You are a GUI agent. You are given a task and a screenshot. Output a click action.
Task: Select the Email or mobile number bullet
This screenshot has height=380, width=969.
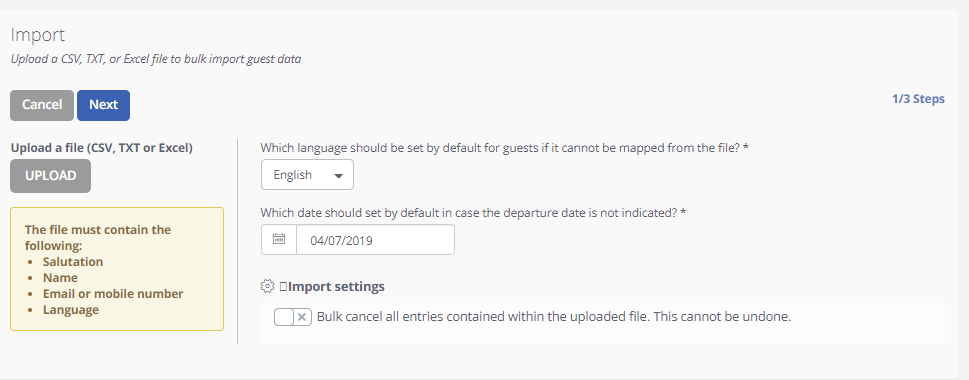click(x=113, y=294)
